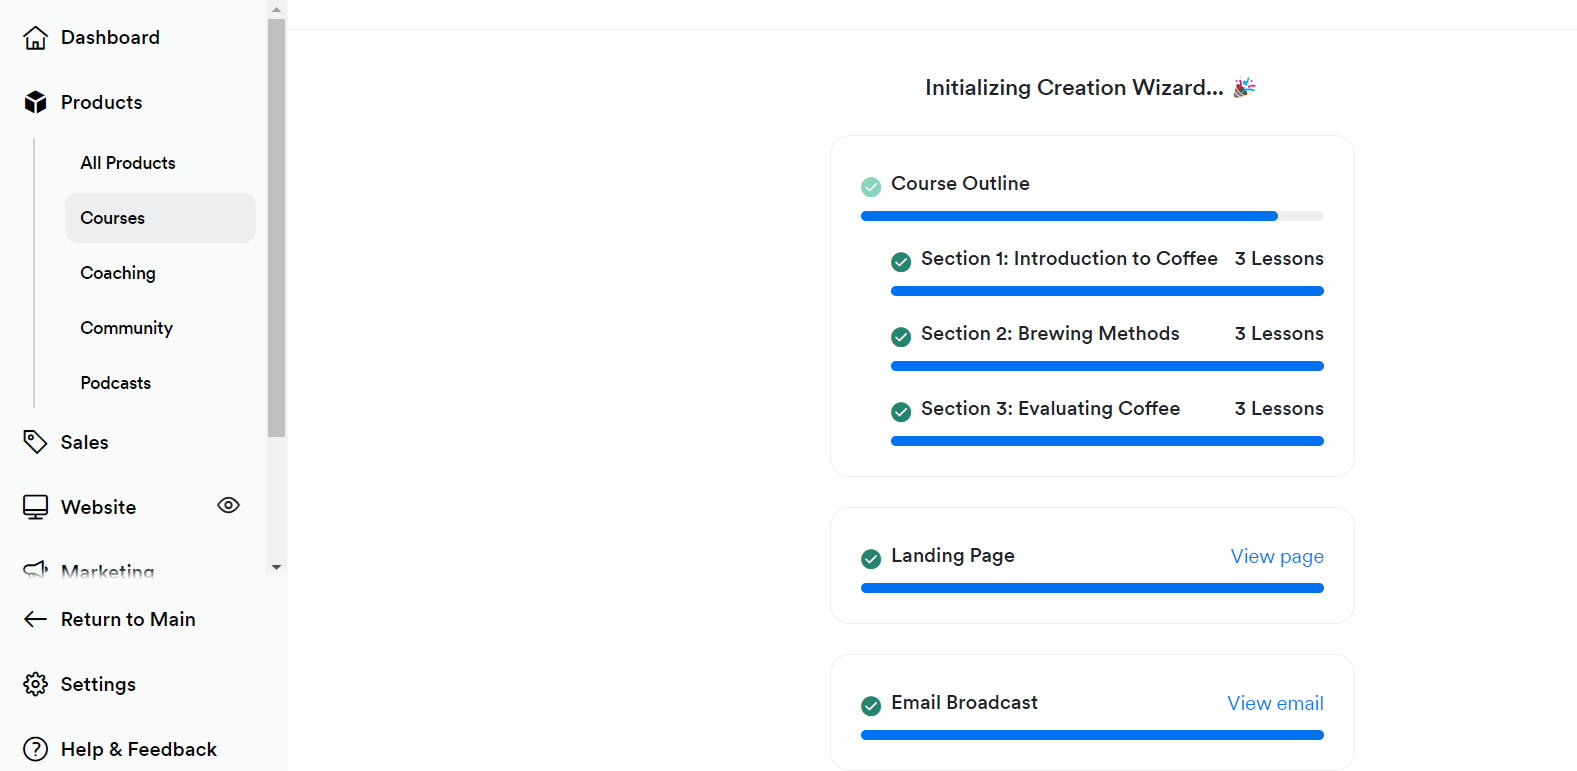Click the Dashboard home icon
This screenshot has height=771, width=1577.
point(35,38)
